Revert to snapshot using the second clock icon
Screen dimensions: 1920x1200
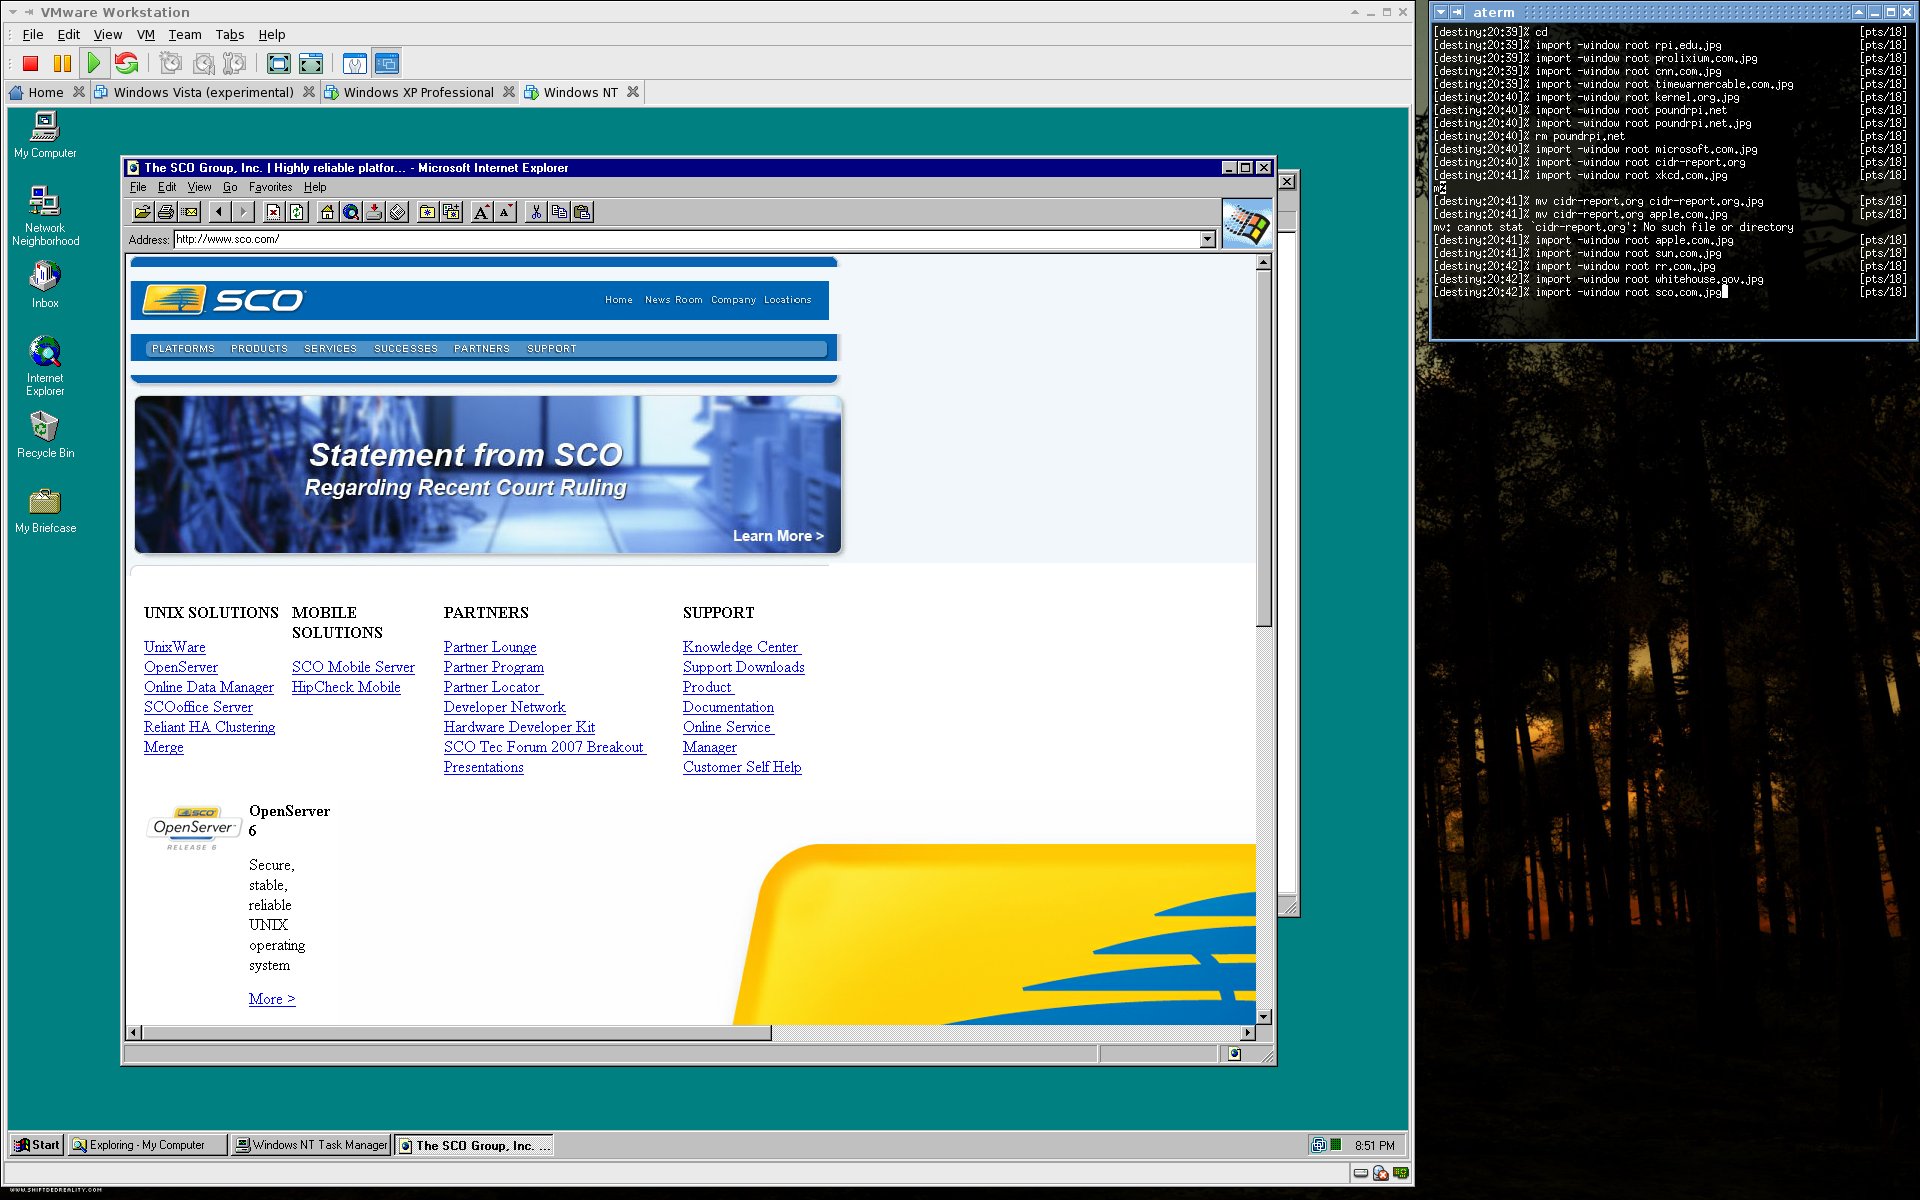point(203,64)
